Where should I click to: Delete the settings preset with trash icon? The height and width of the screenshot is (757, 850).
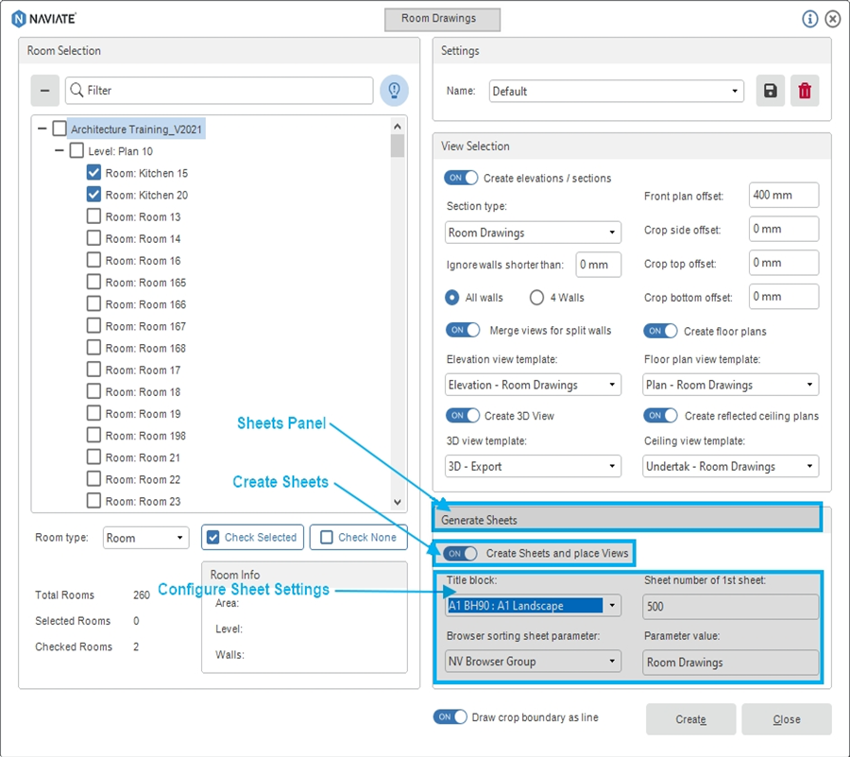coord(804,91)
